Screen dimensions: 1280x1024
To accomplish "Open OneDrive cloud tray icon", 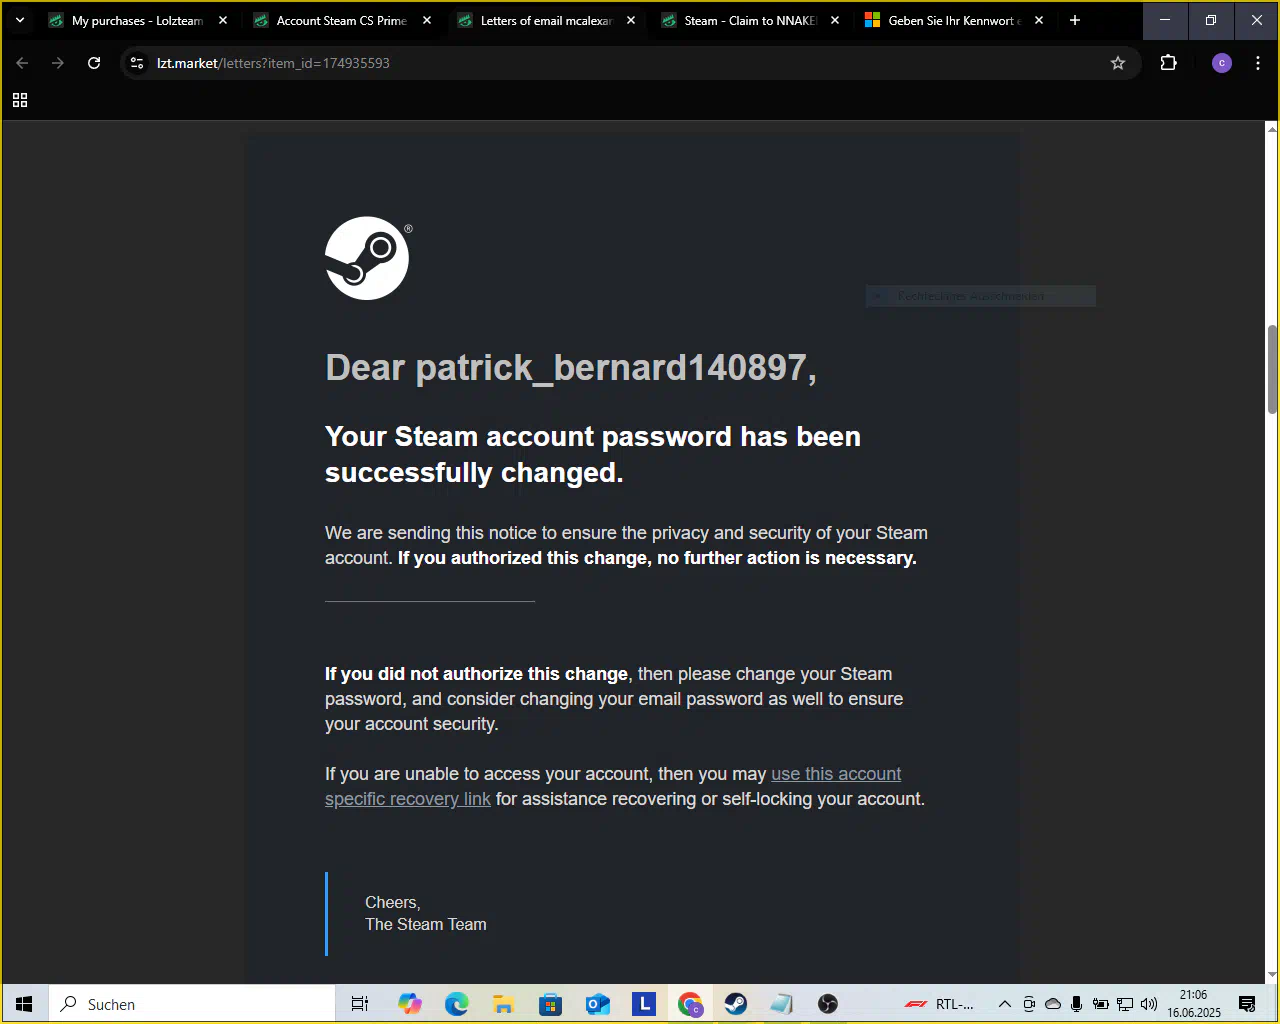I will coord(1053,1004).
